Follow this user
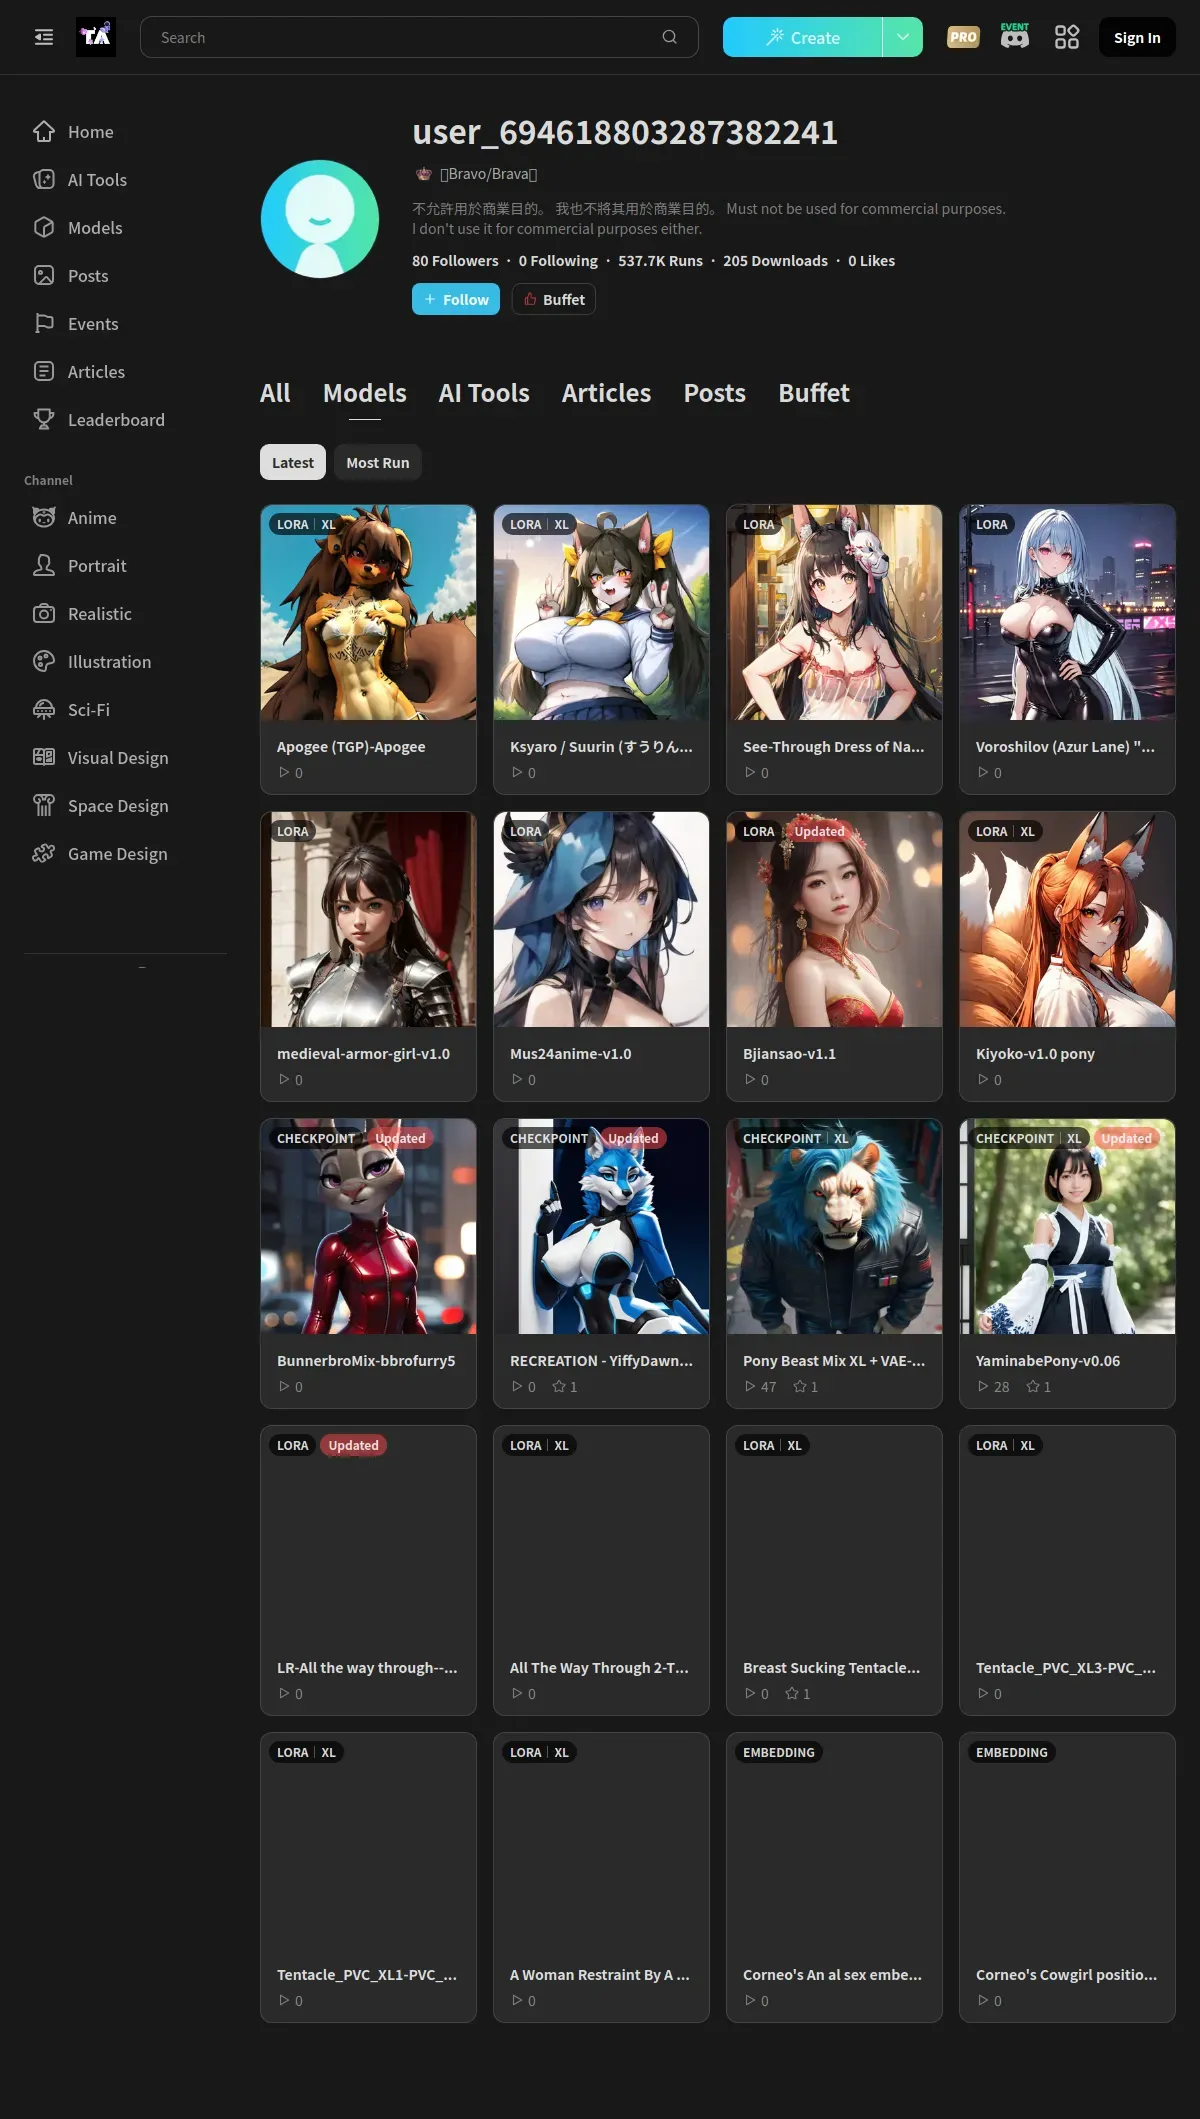1200x2119 pixels. pos(456,299)
